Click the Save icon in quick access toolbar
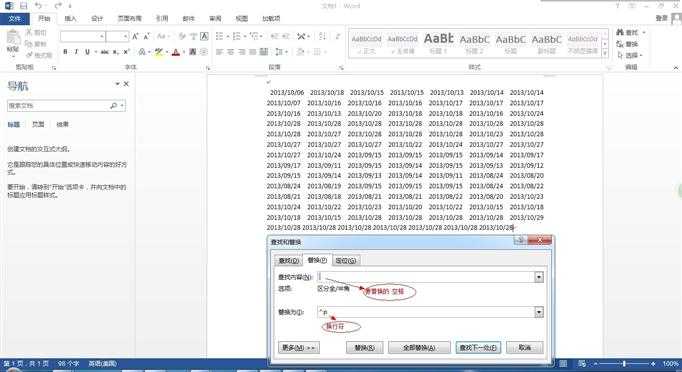This screenshot has height=372, width=682. click(23, 6)
